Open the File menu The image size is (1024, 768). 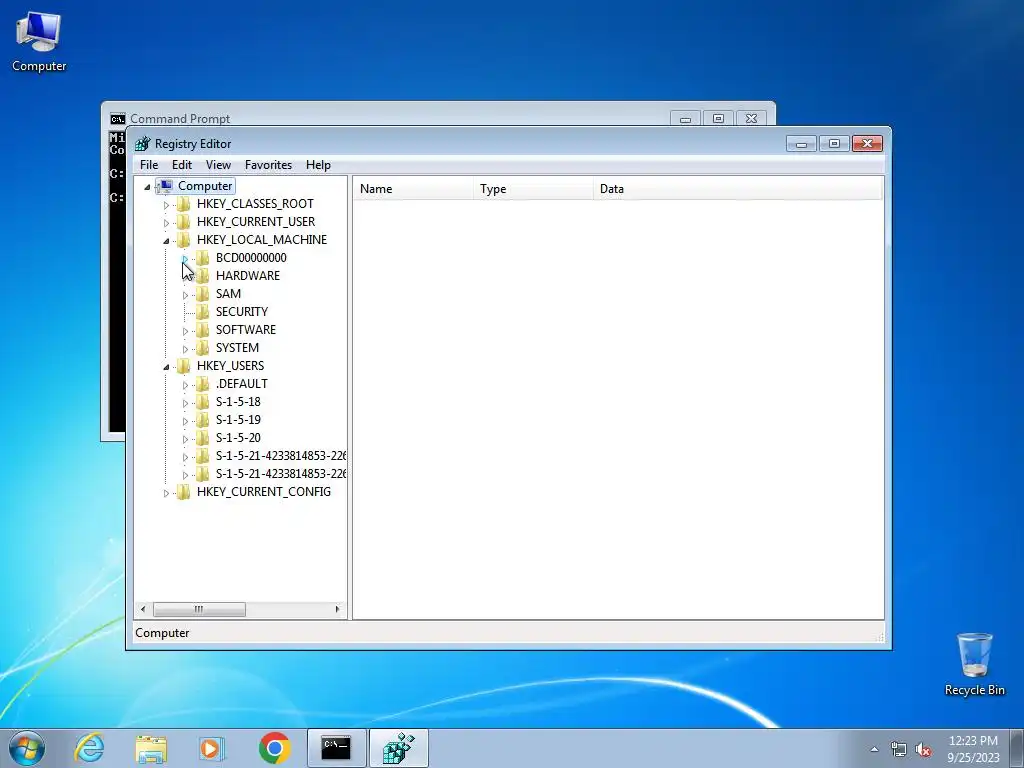pyautogui.click(x=149, y=165)
